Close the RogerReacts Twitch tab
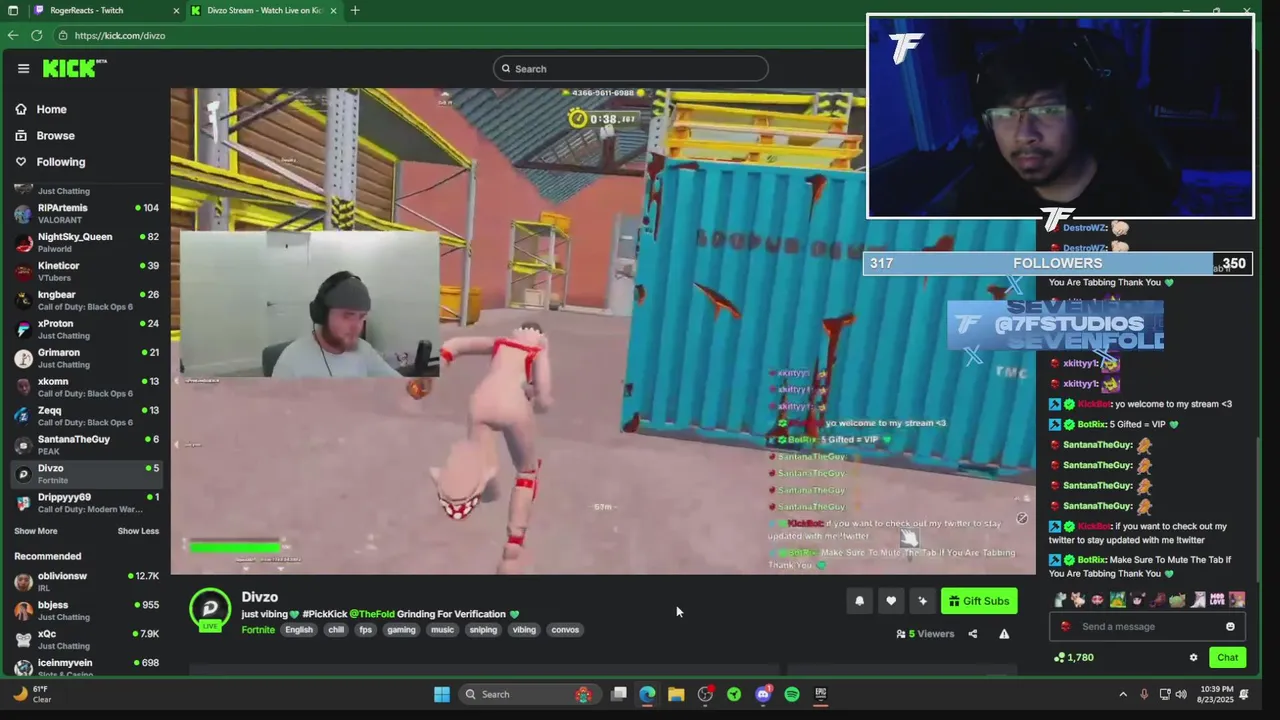Image resolution: width=1280 pixels, height=720 pixels. [176, 10]
